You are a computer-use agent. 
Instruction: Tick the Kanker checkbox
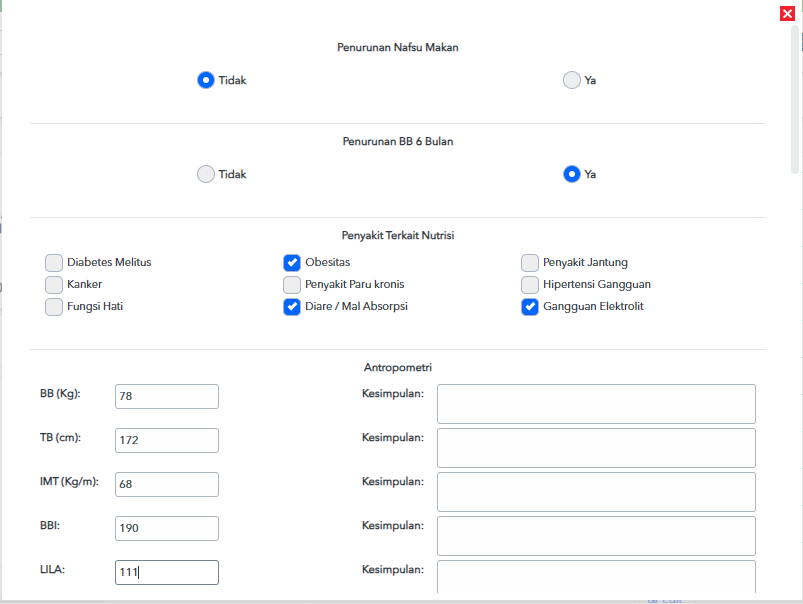click(x=54, y=284)
